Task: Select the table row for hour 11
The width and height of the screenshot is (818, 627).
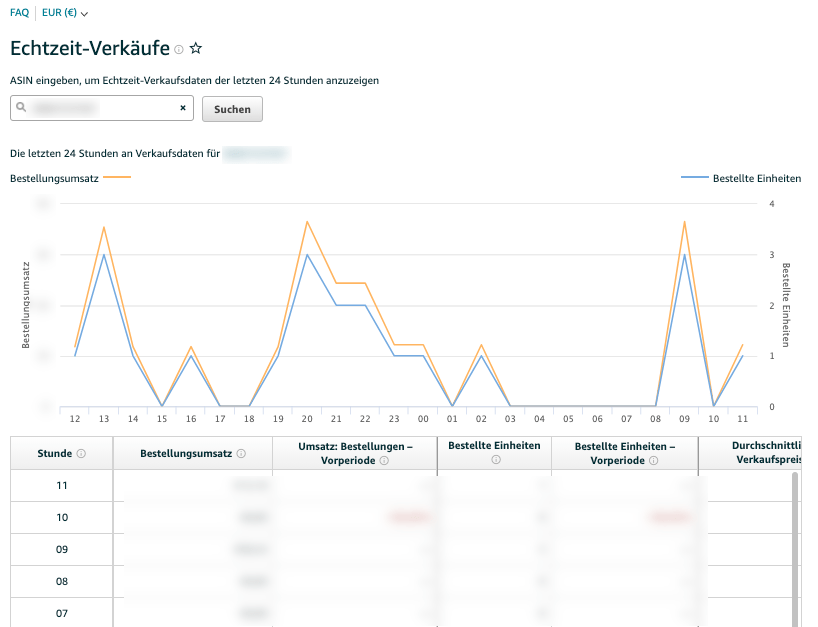Action: (x=61, y=485)
